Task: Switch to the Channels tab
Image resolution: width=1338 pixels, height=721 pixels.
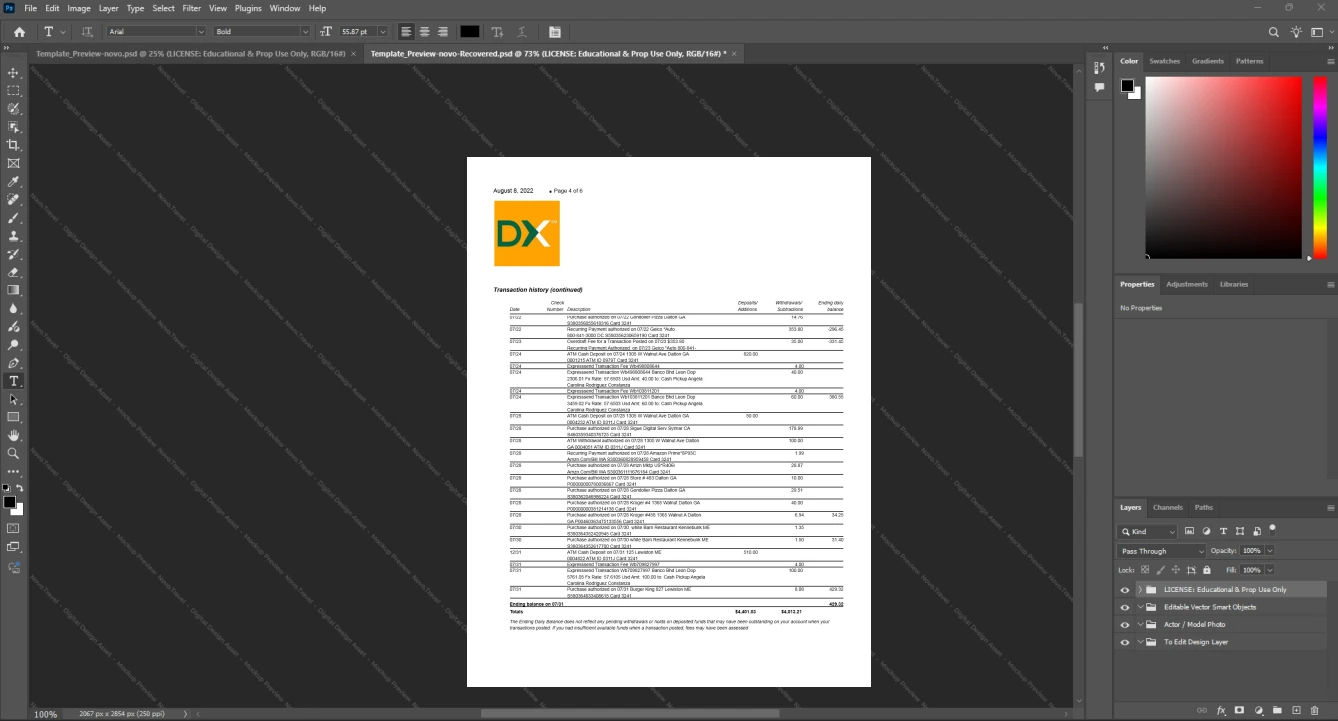Action: tap(1167, 507)
